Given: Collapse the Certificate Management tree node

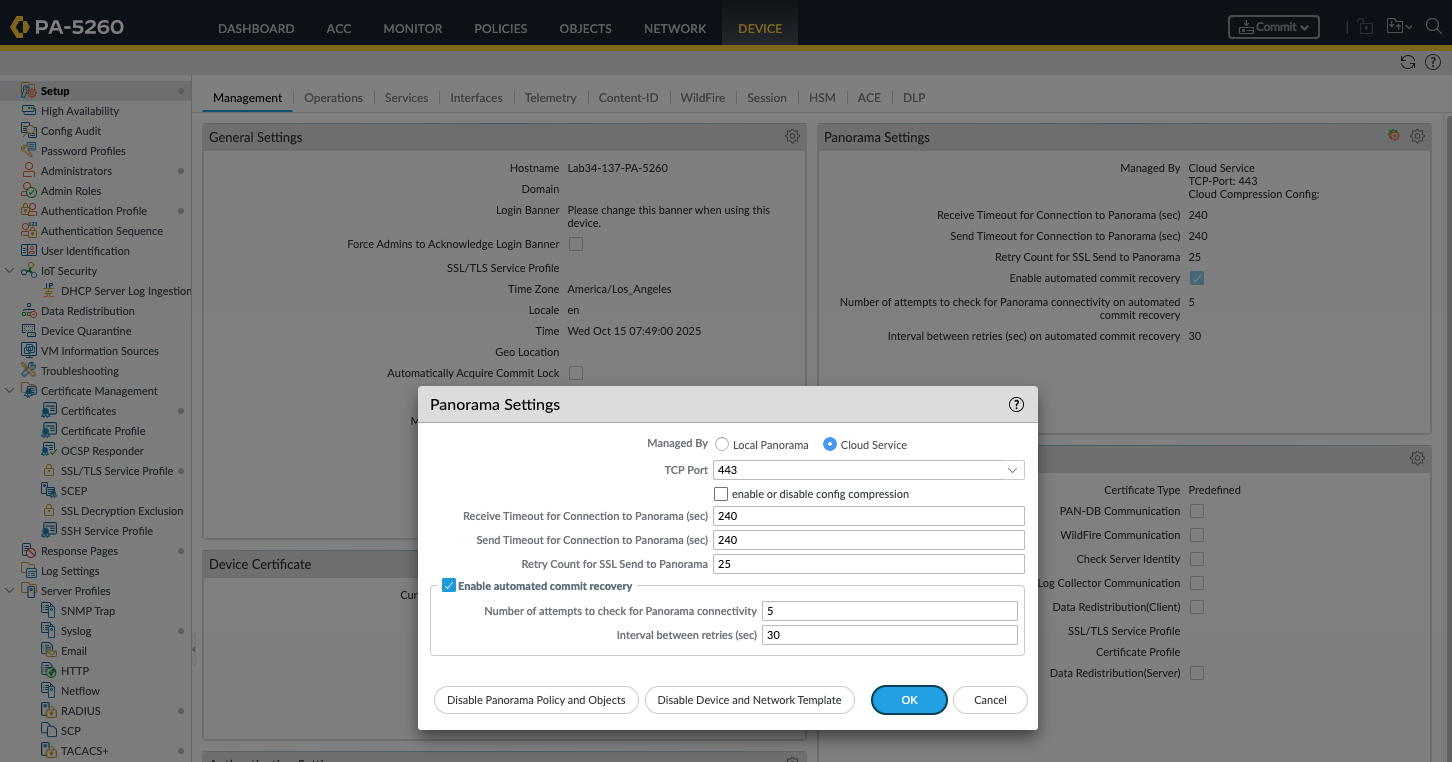Looking at the screenshot, I should pyautogui.click(x=10, y=391).
